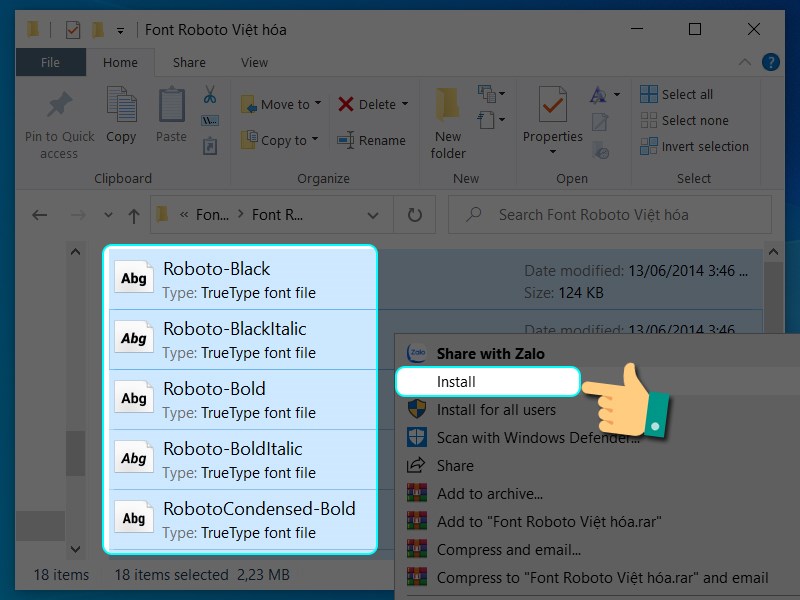Click the New item icon
This screenshot has width=800, height=600.
pos(486,93)
